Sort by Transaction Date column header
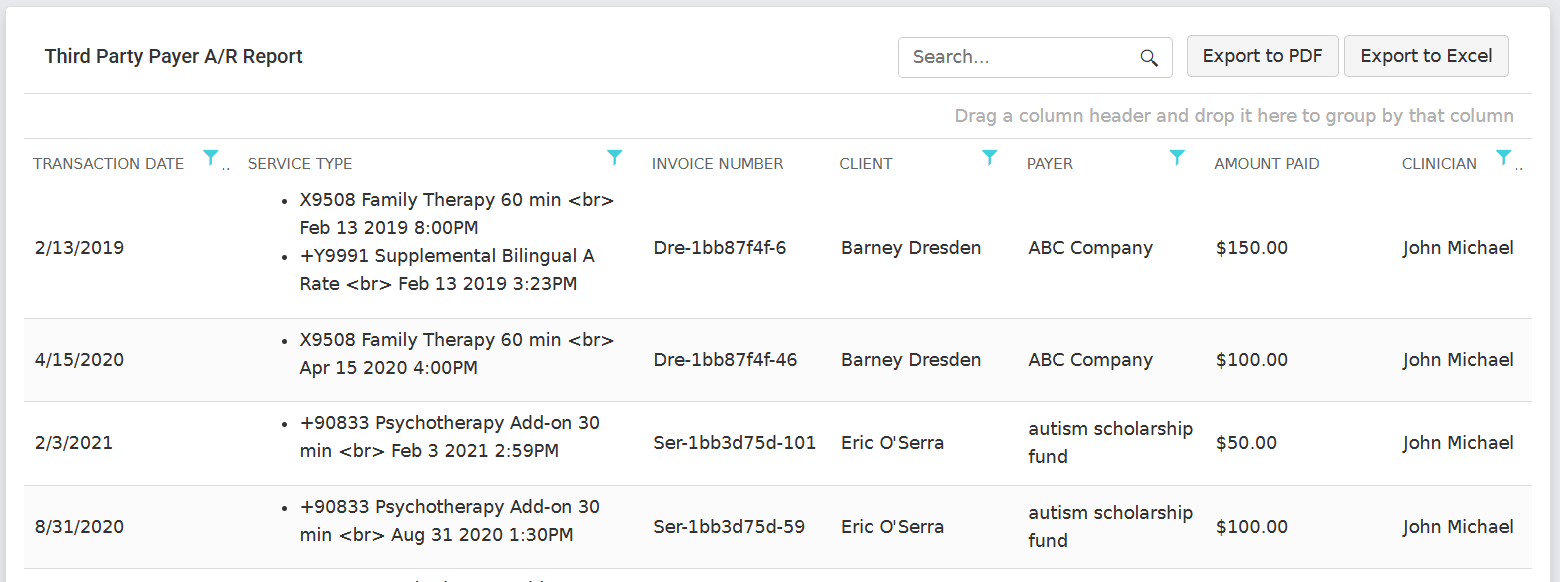 click(108, 164)
